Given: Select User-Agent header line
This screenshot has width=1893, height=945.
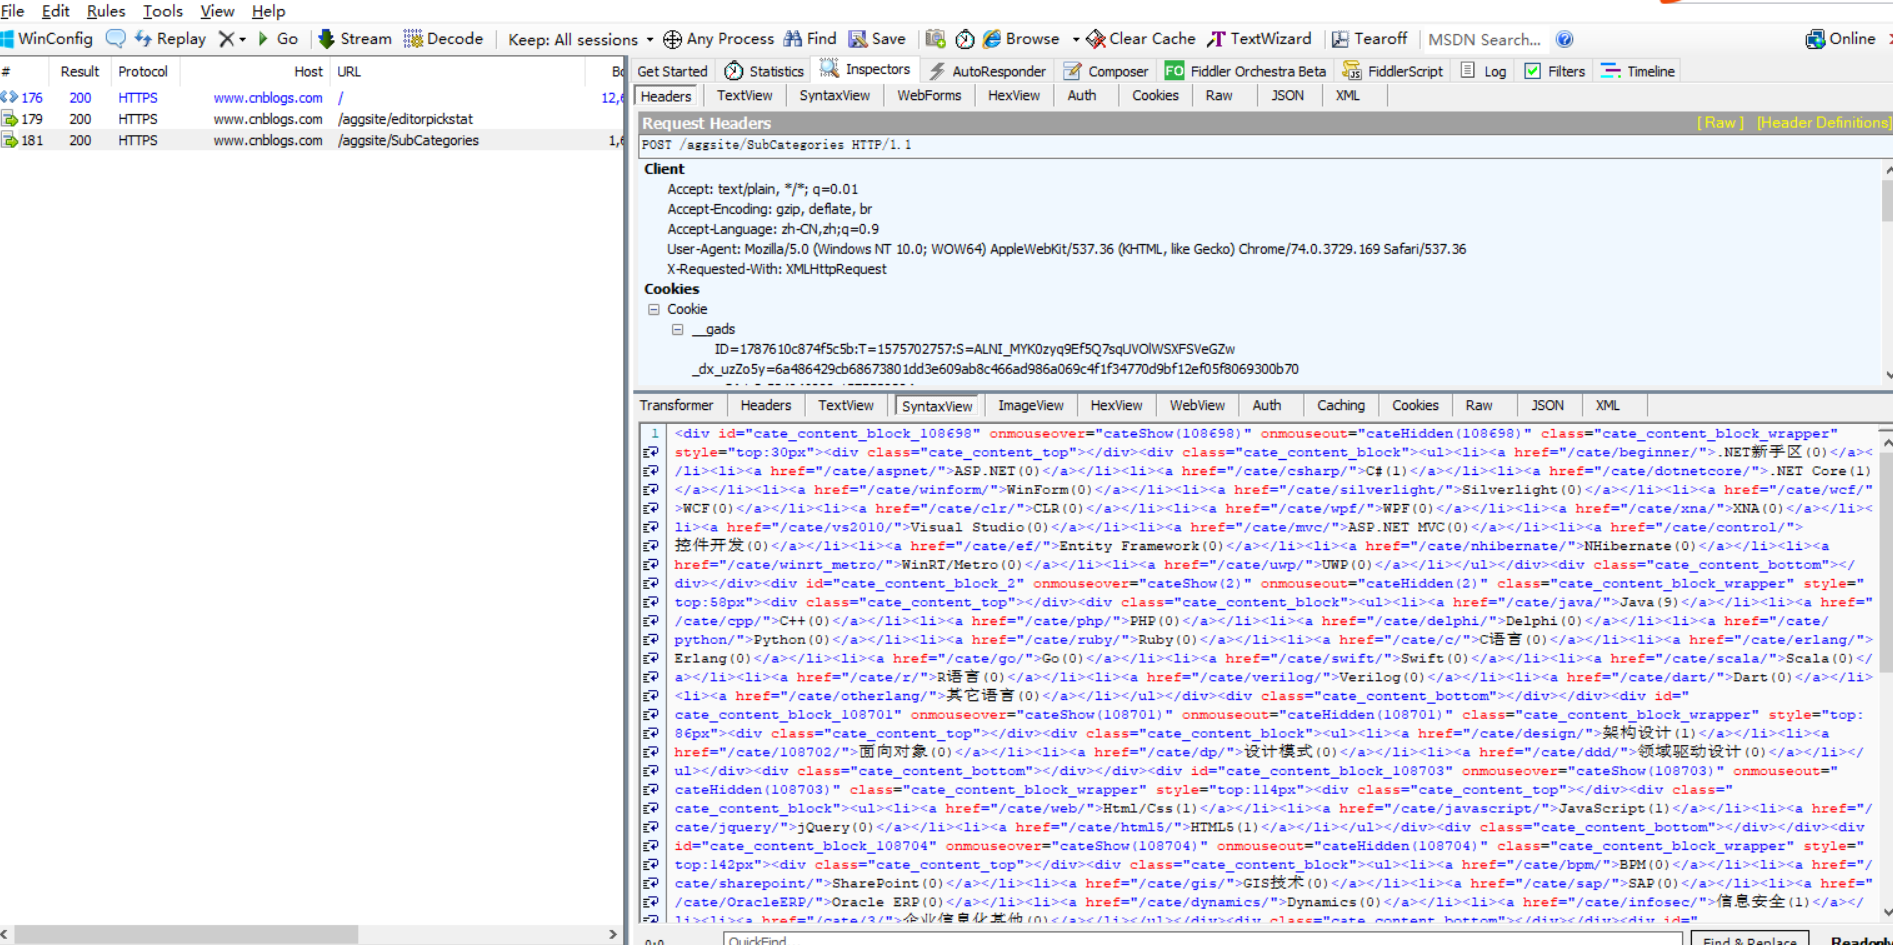Looking at the screenshot, I should click(x=1066, y=249).
